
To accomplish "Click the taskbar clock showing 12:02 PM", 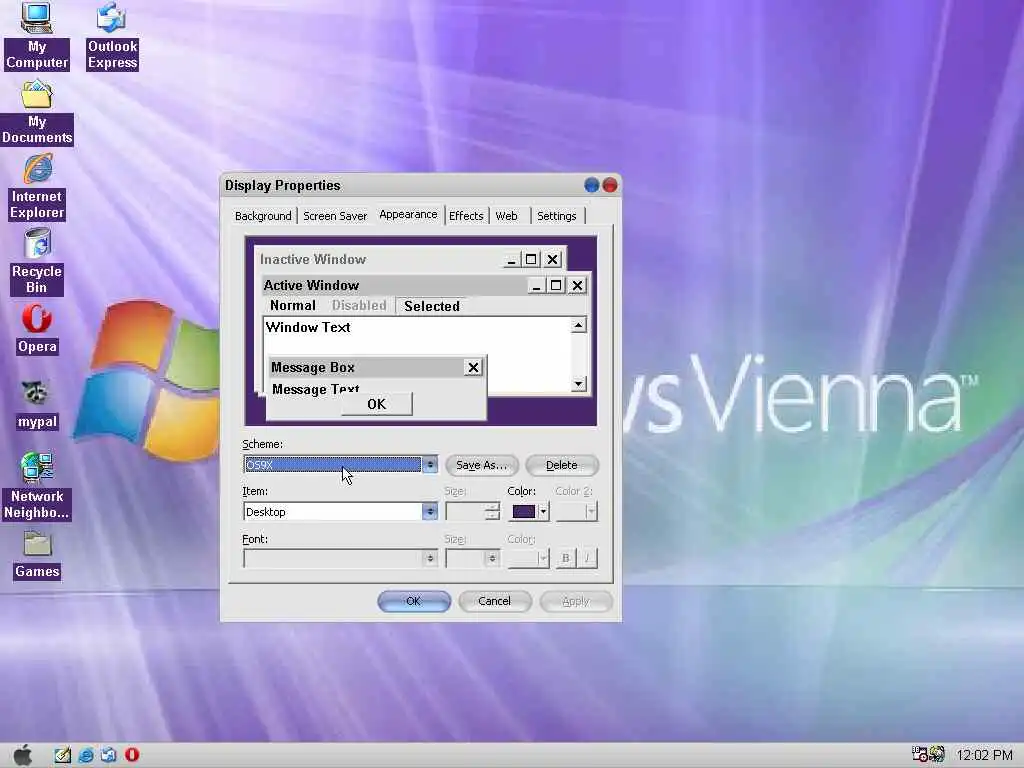I will [984, 756].
